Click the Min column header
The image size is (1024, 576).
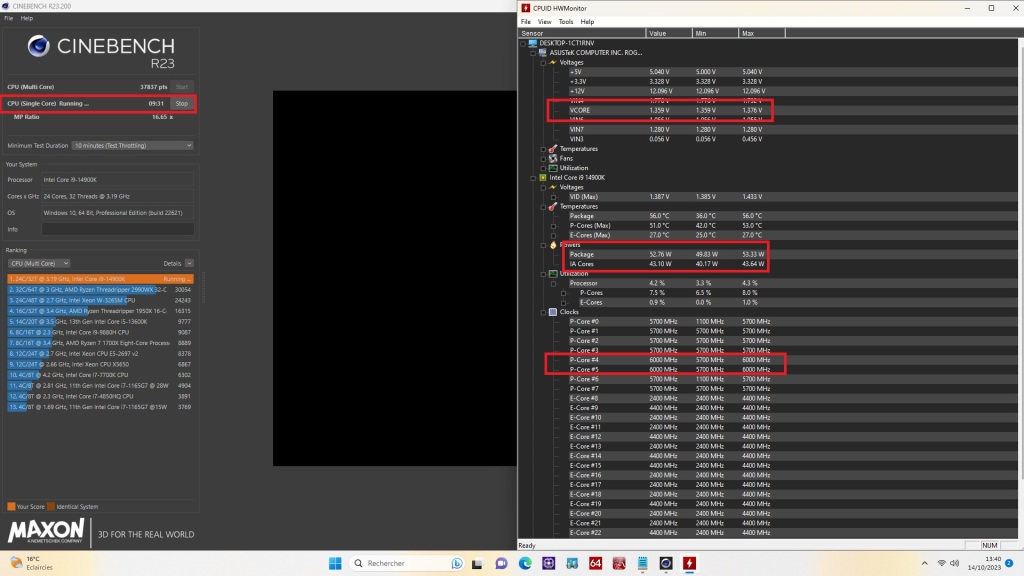tap(716, 33)
